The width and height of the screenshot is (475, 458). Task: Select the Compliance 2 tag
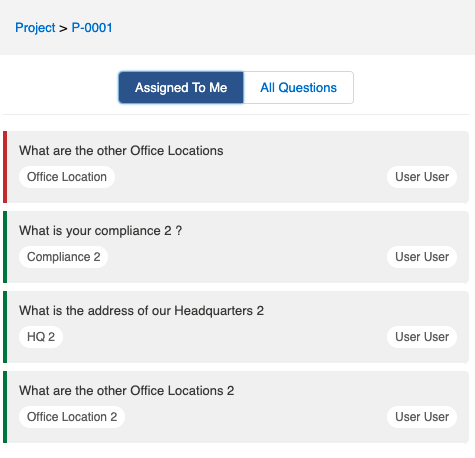click(63, 257)
